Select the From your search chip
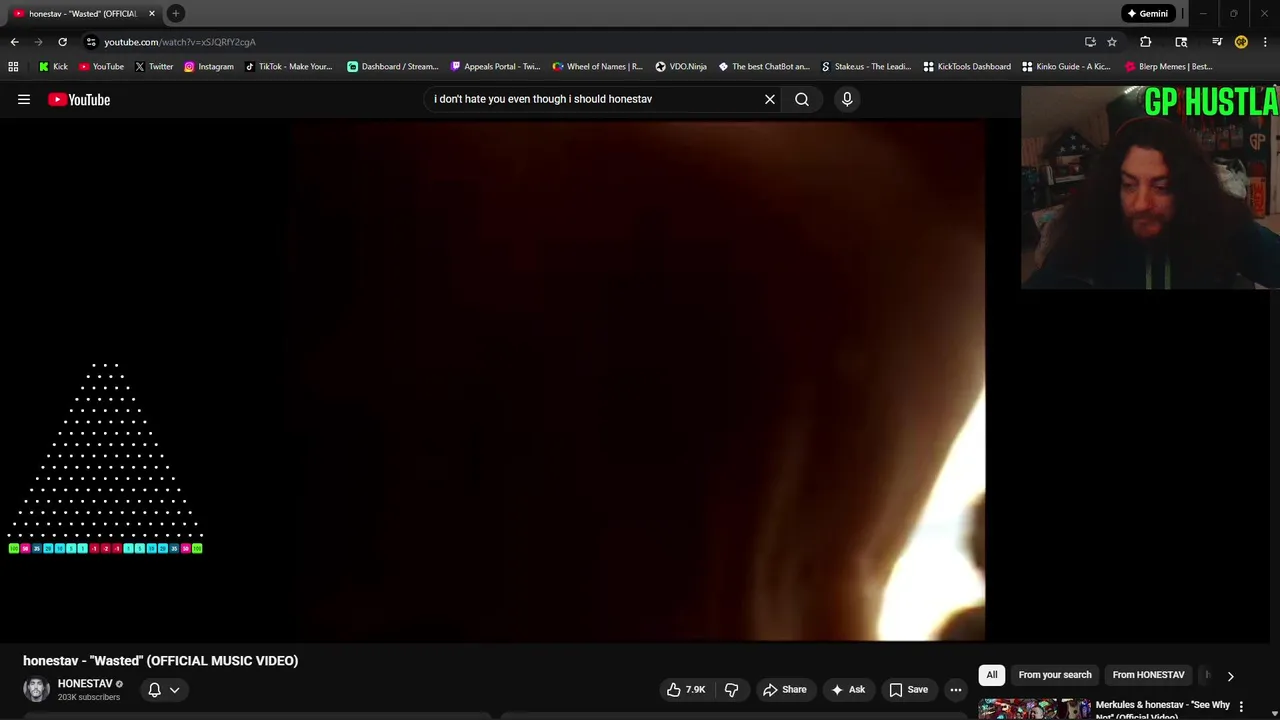 tap(1055, 675)
